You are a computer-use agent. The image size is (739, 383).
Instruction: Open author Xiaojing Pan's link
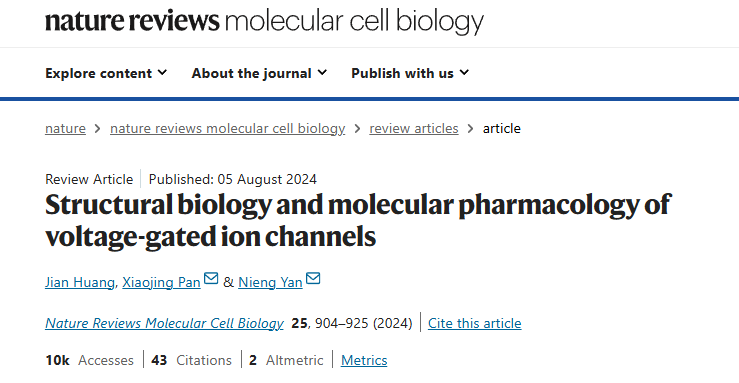pos(162,282)
